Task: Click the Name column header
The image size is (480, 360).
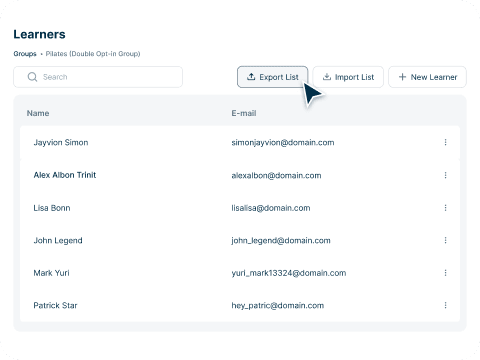Action: click(38, 113)
